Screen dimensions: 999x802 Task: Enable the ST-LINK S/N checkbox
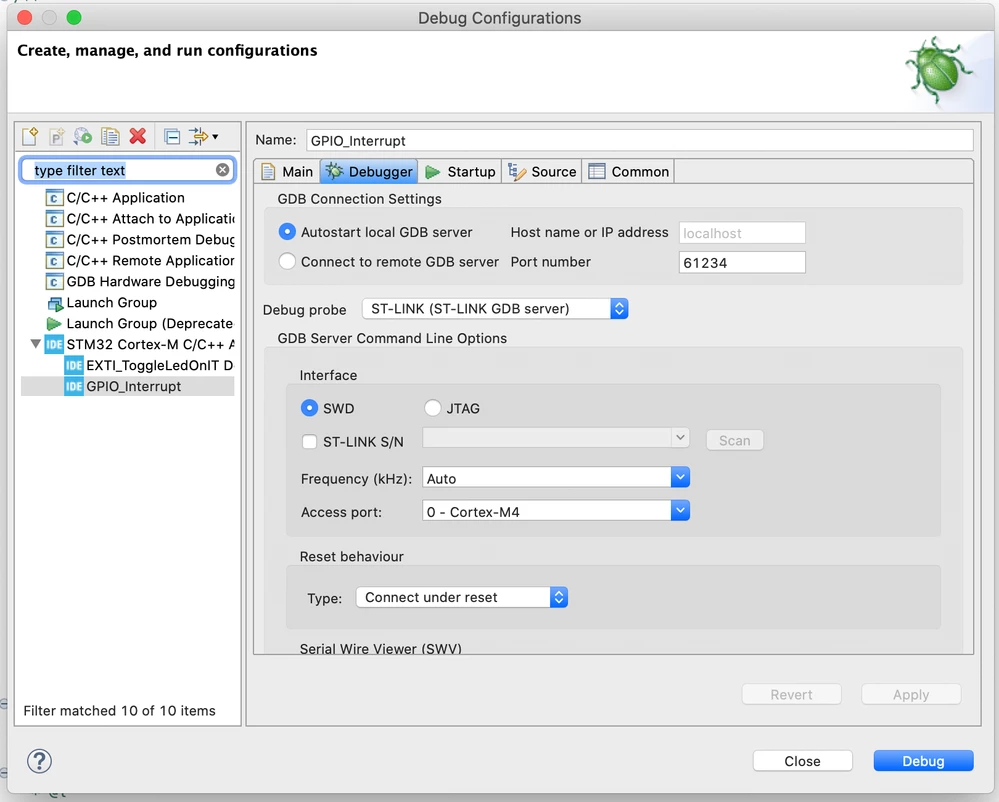point(309,441)
